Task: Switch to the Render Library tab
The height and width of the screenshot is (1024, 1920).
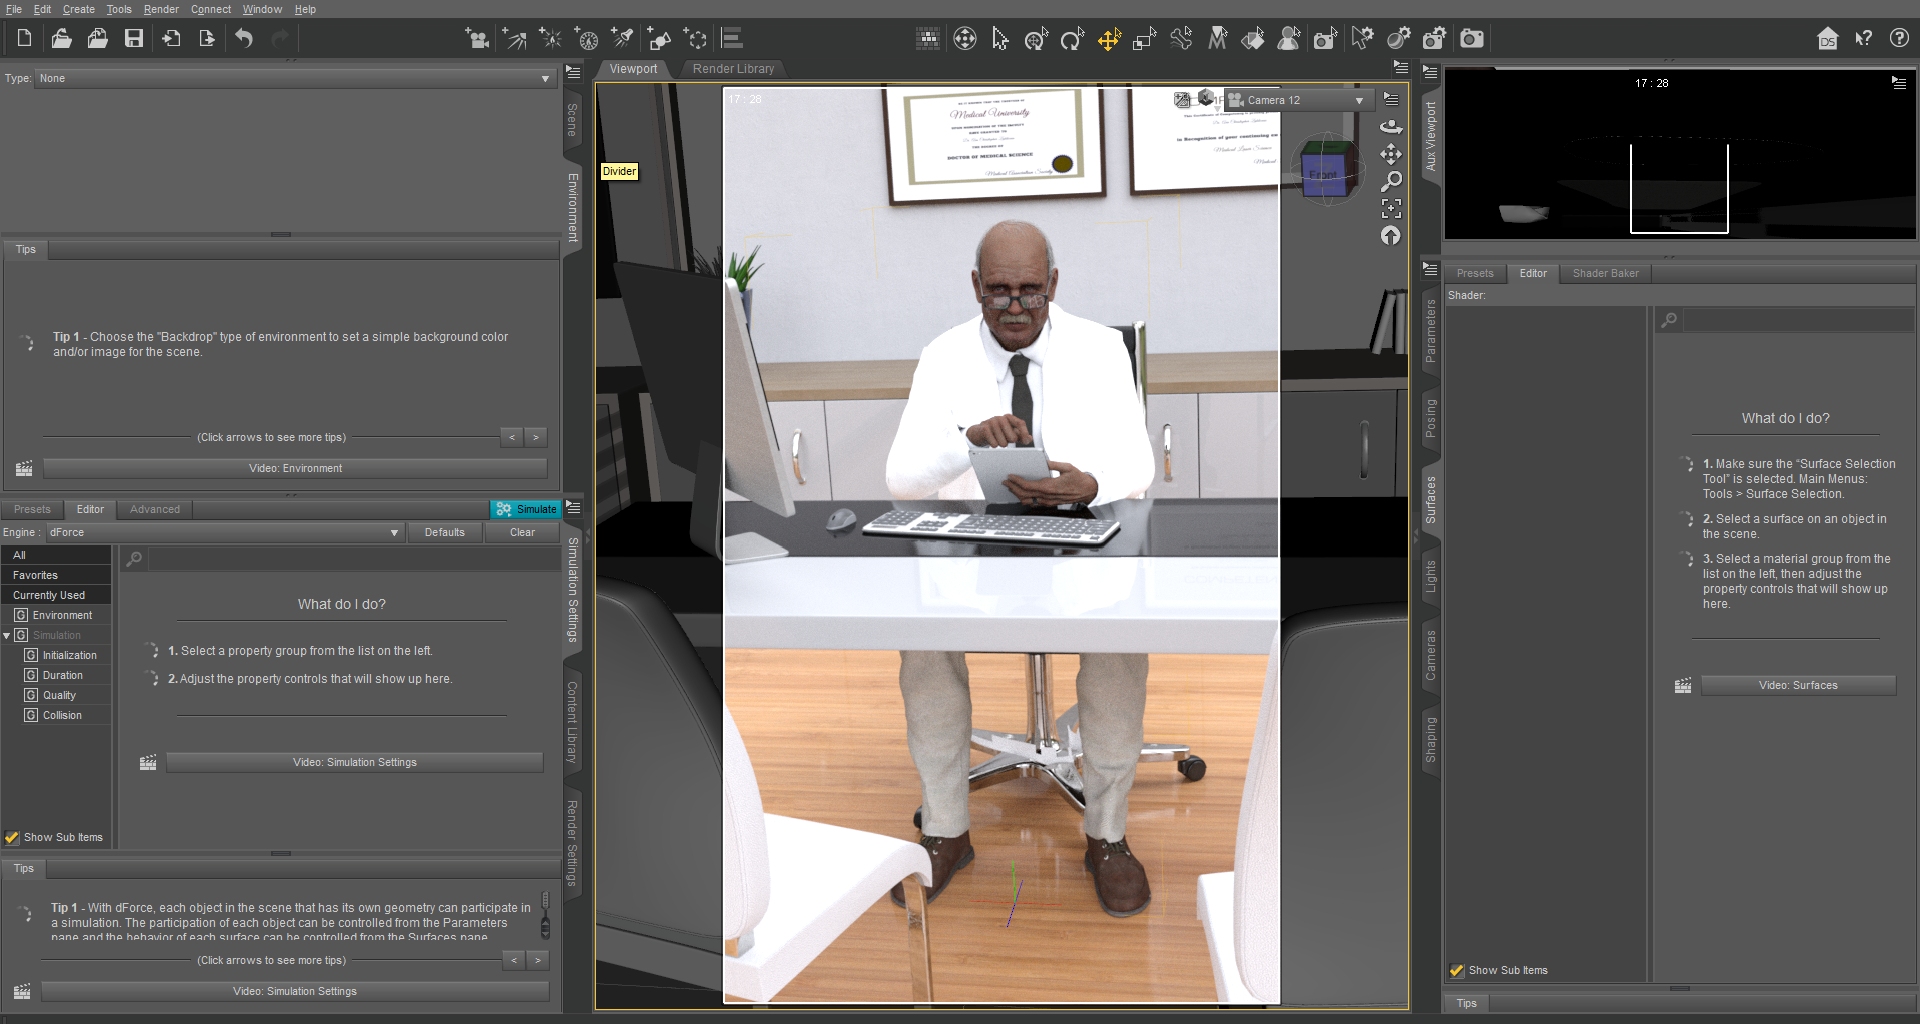Action: point(733,69)
